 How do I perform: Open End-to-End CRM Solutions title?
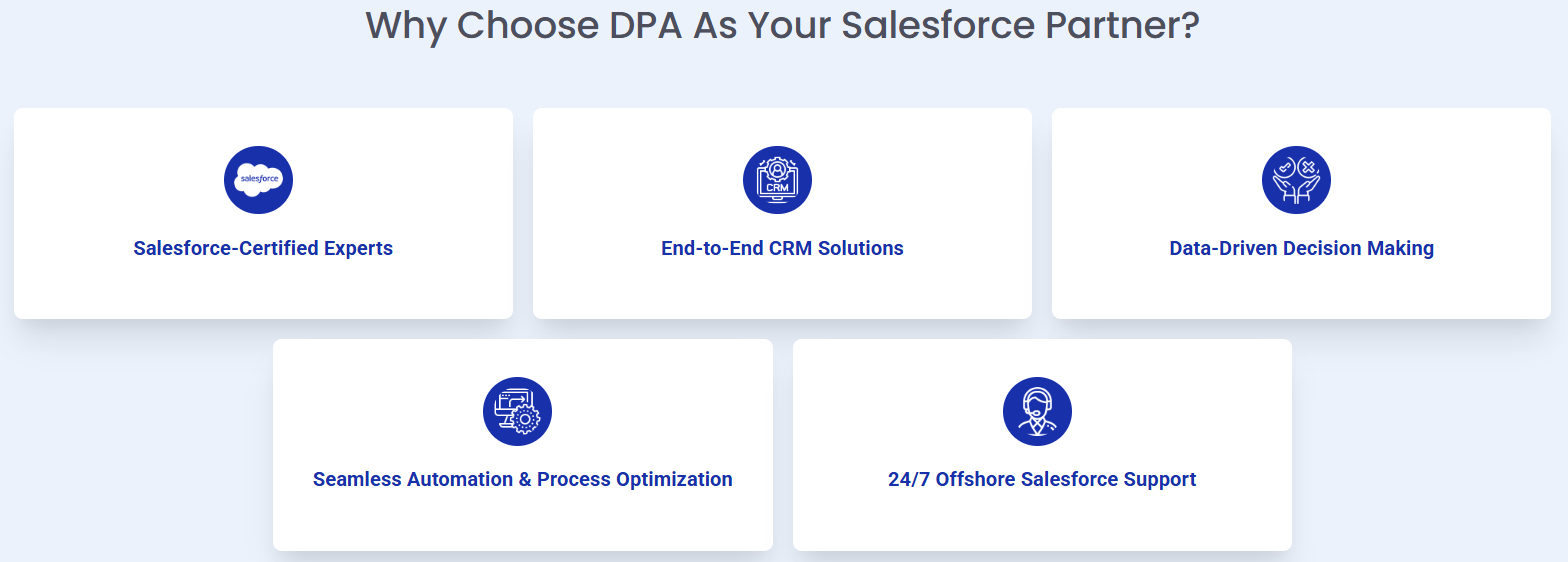pyautogui.click(x=782, y=248)
